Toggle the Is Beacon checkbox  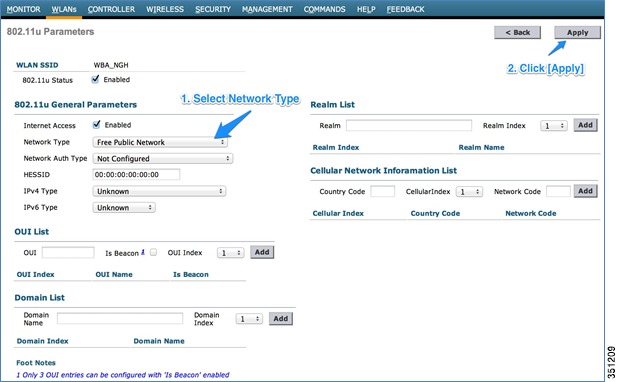tap(153, 252)
